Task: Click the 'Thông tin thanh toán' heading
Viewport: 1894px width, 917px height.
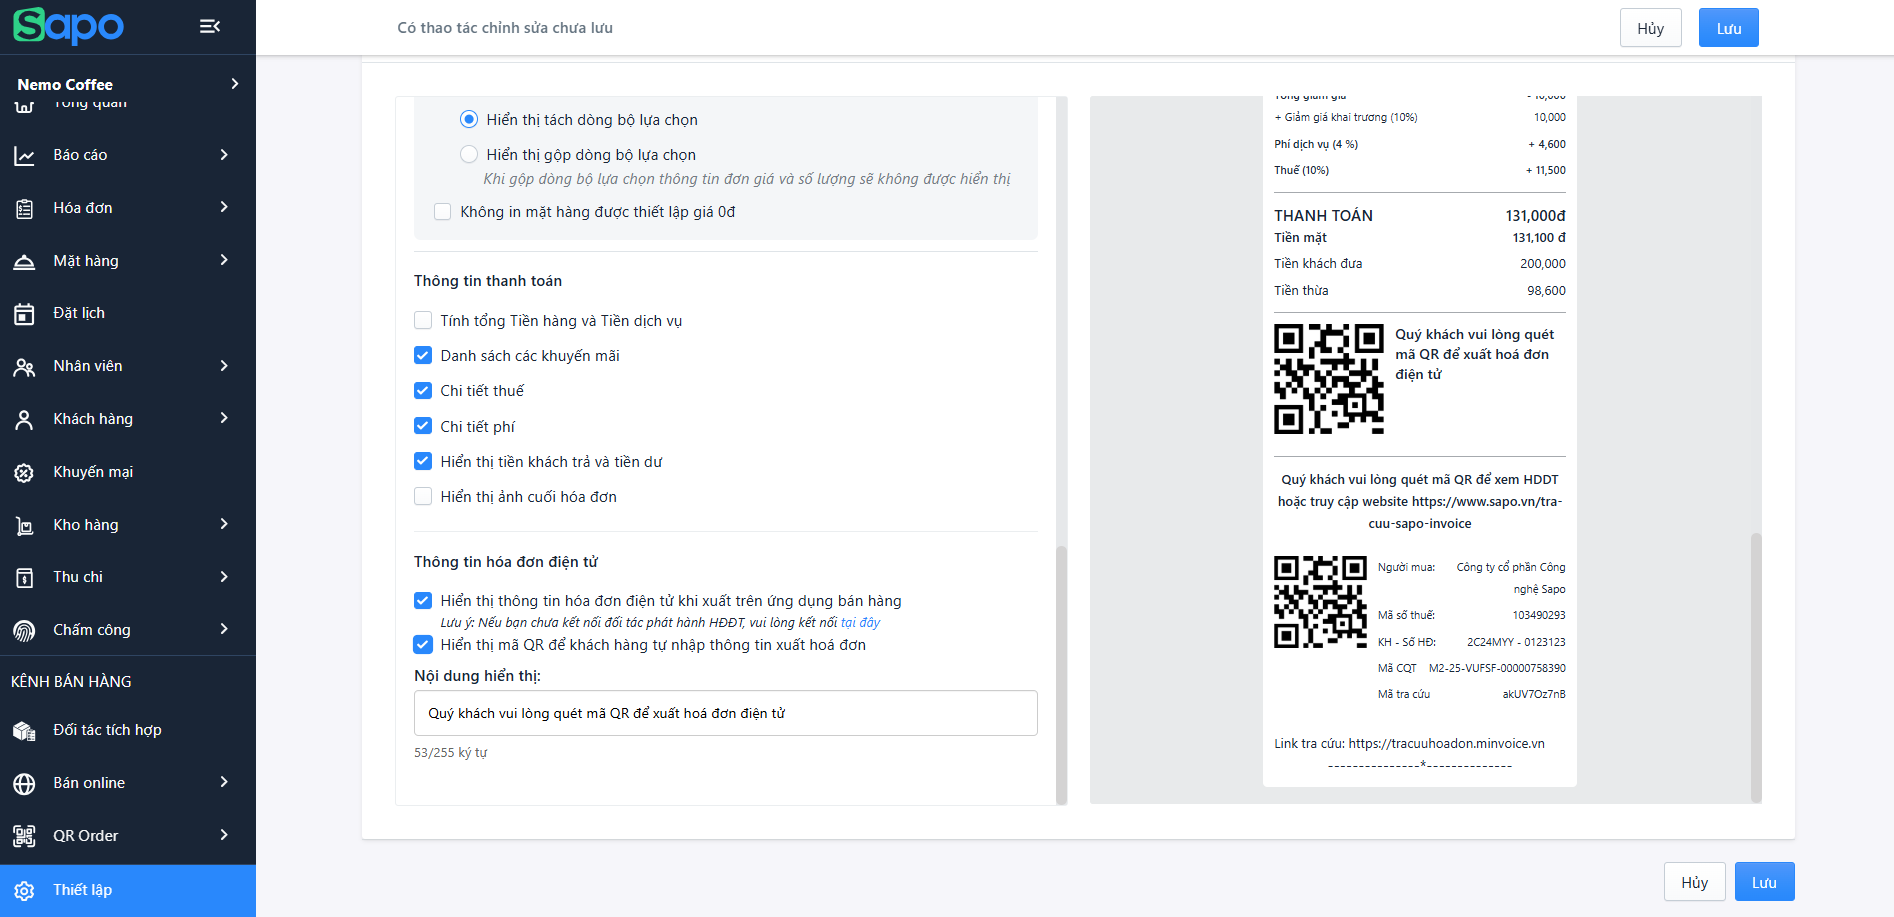Action: coord(488,281)
